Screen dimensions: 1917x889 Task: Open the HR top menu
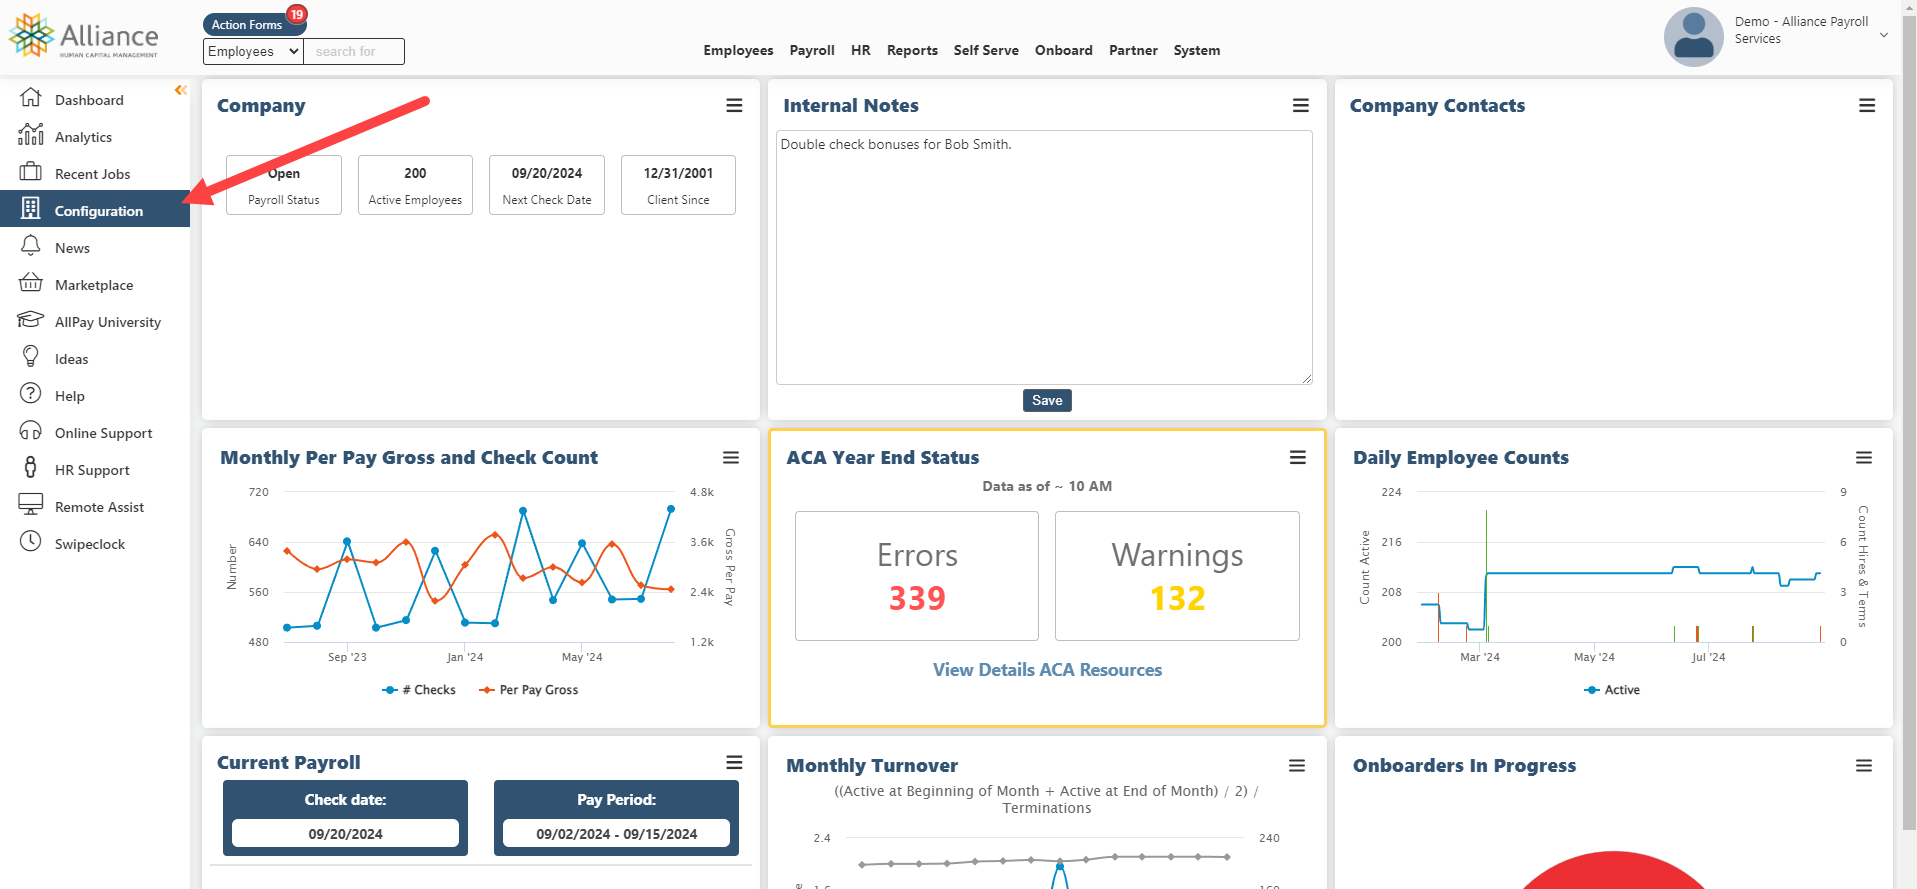pos(861,50)
